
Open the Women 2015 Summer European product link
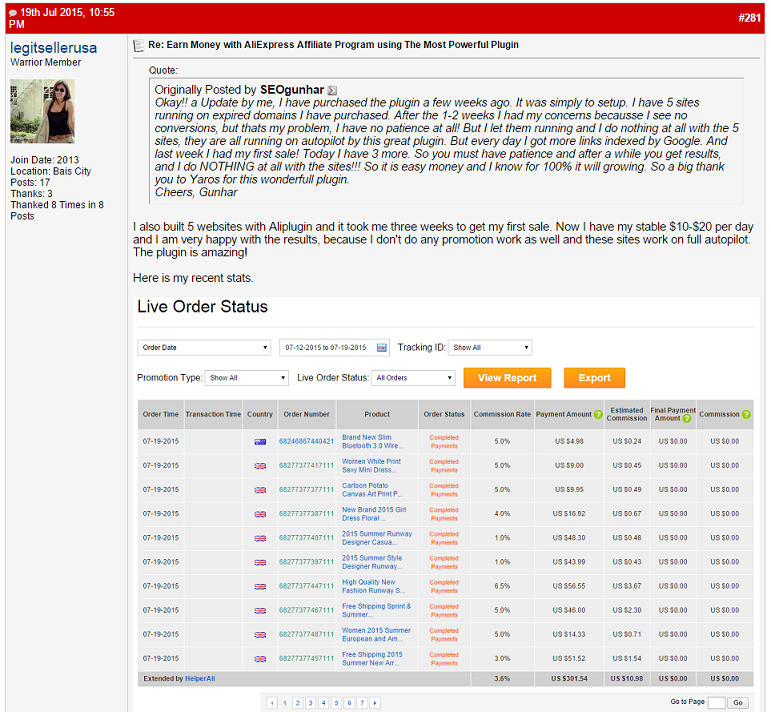point(376,634)
